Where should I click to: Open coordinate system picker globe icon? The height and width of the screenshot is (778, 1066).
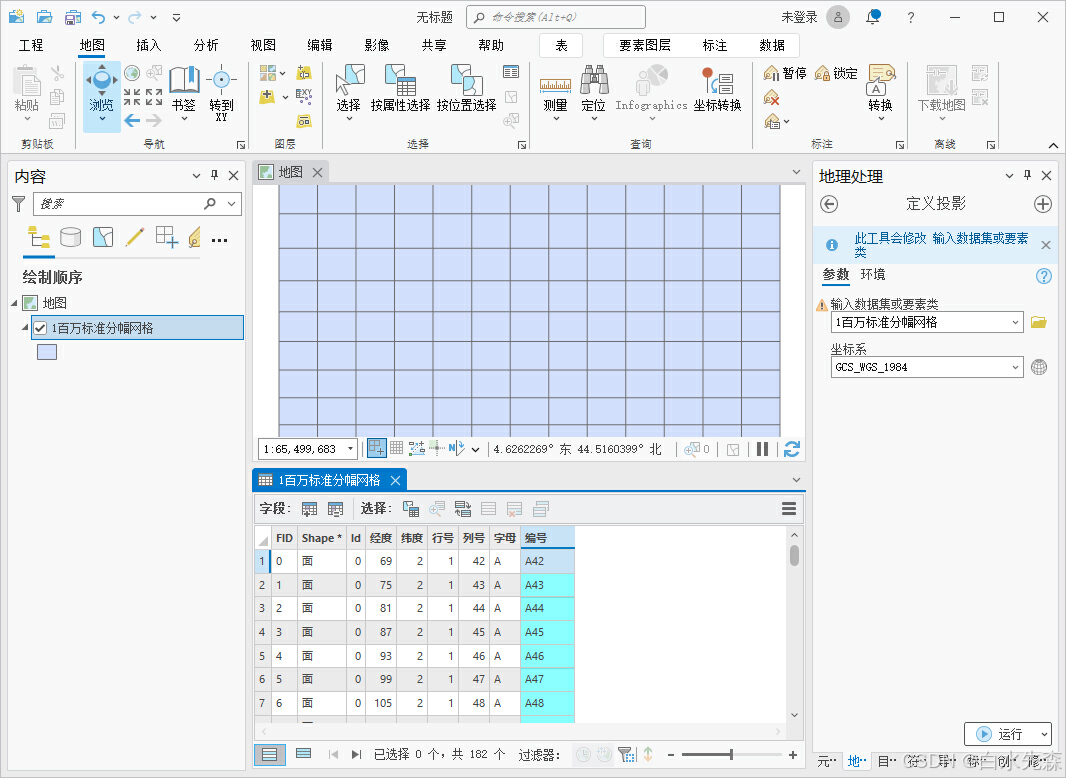click(1039, 367)
